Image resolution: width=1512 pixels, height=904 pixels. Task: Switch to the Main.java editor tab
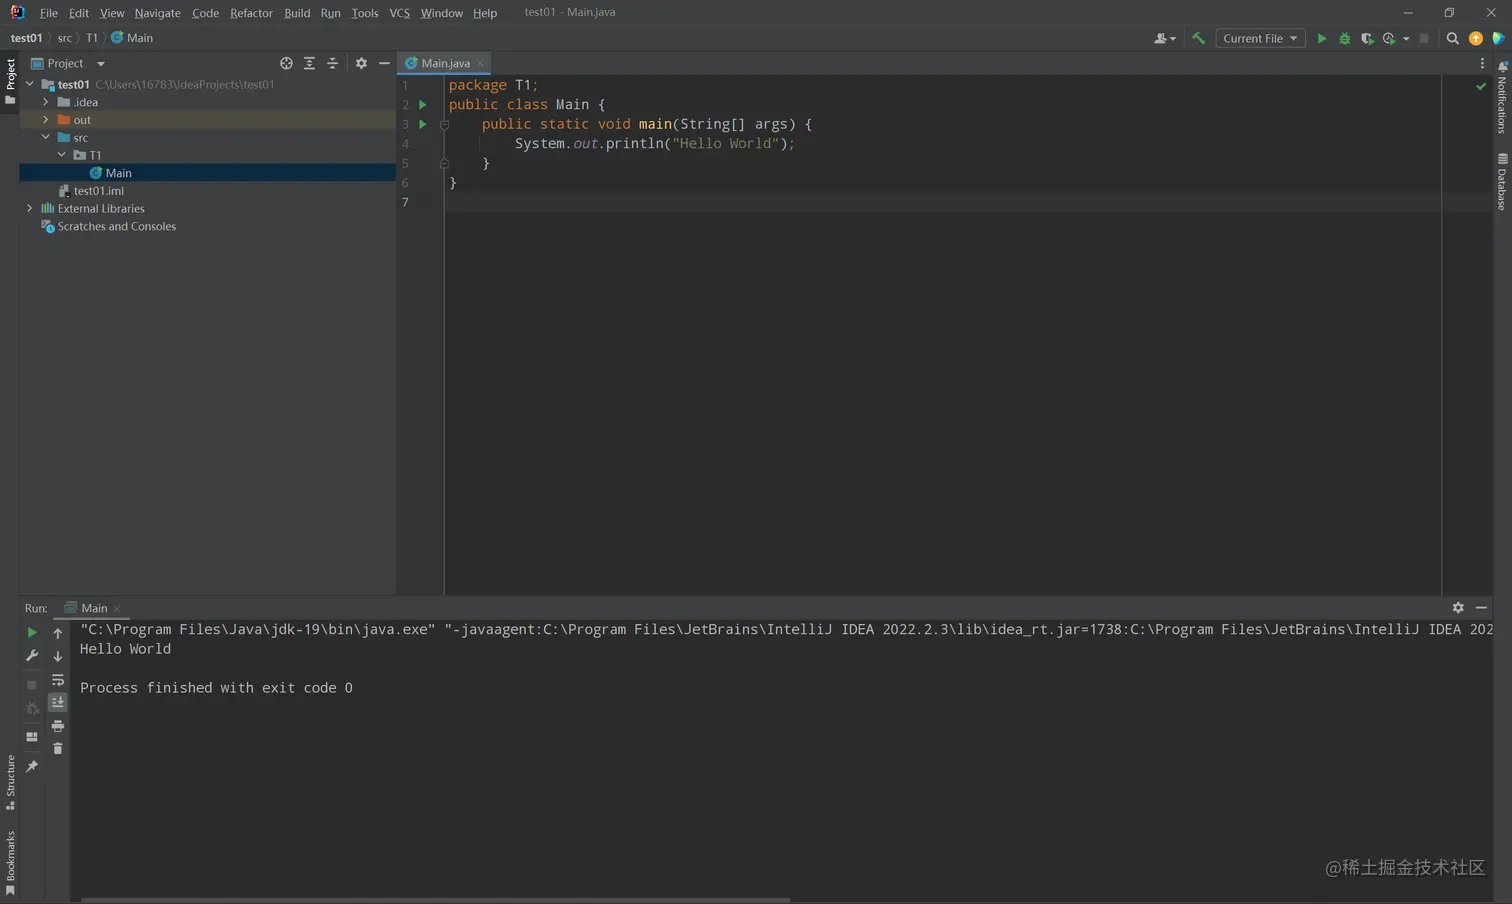[444, 63]
